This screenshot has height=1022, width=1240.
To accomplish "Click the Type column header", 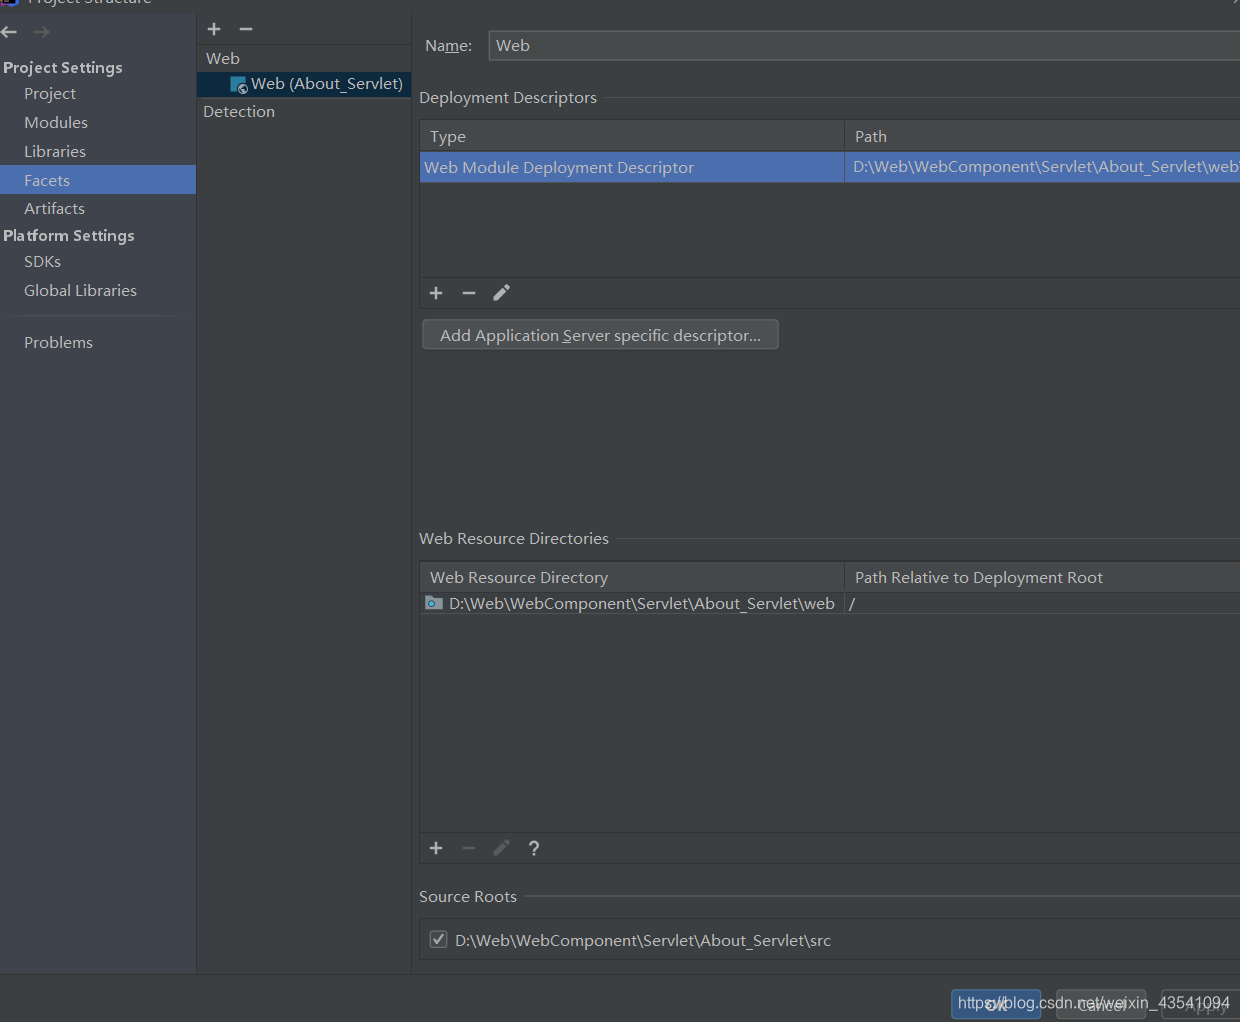I will click(x=632, y=136).
